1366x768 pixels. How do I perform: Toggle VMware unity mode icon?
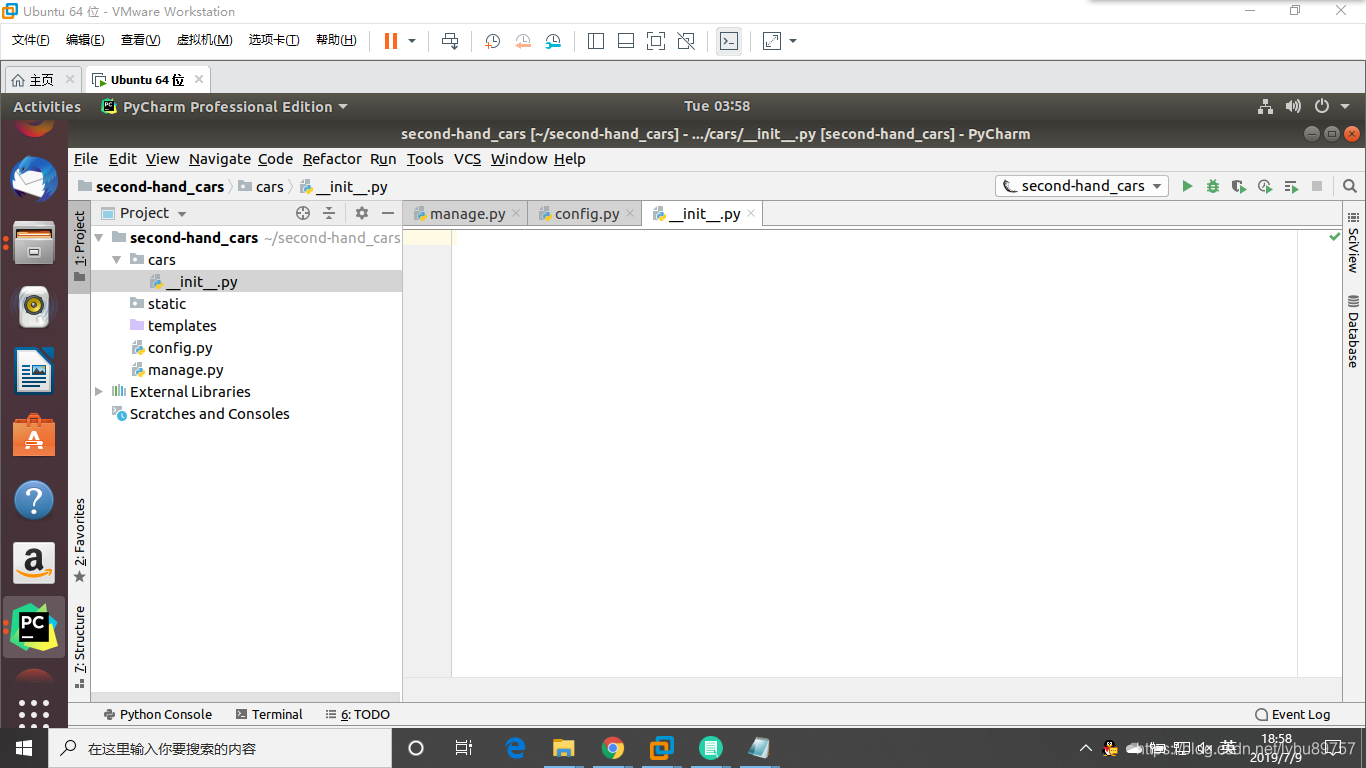pos(686,41)
